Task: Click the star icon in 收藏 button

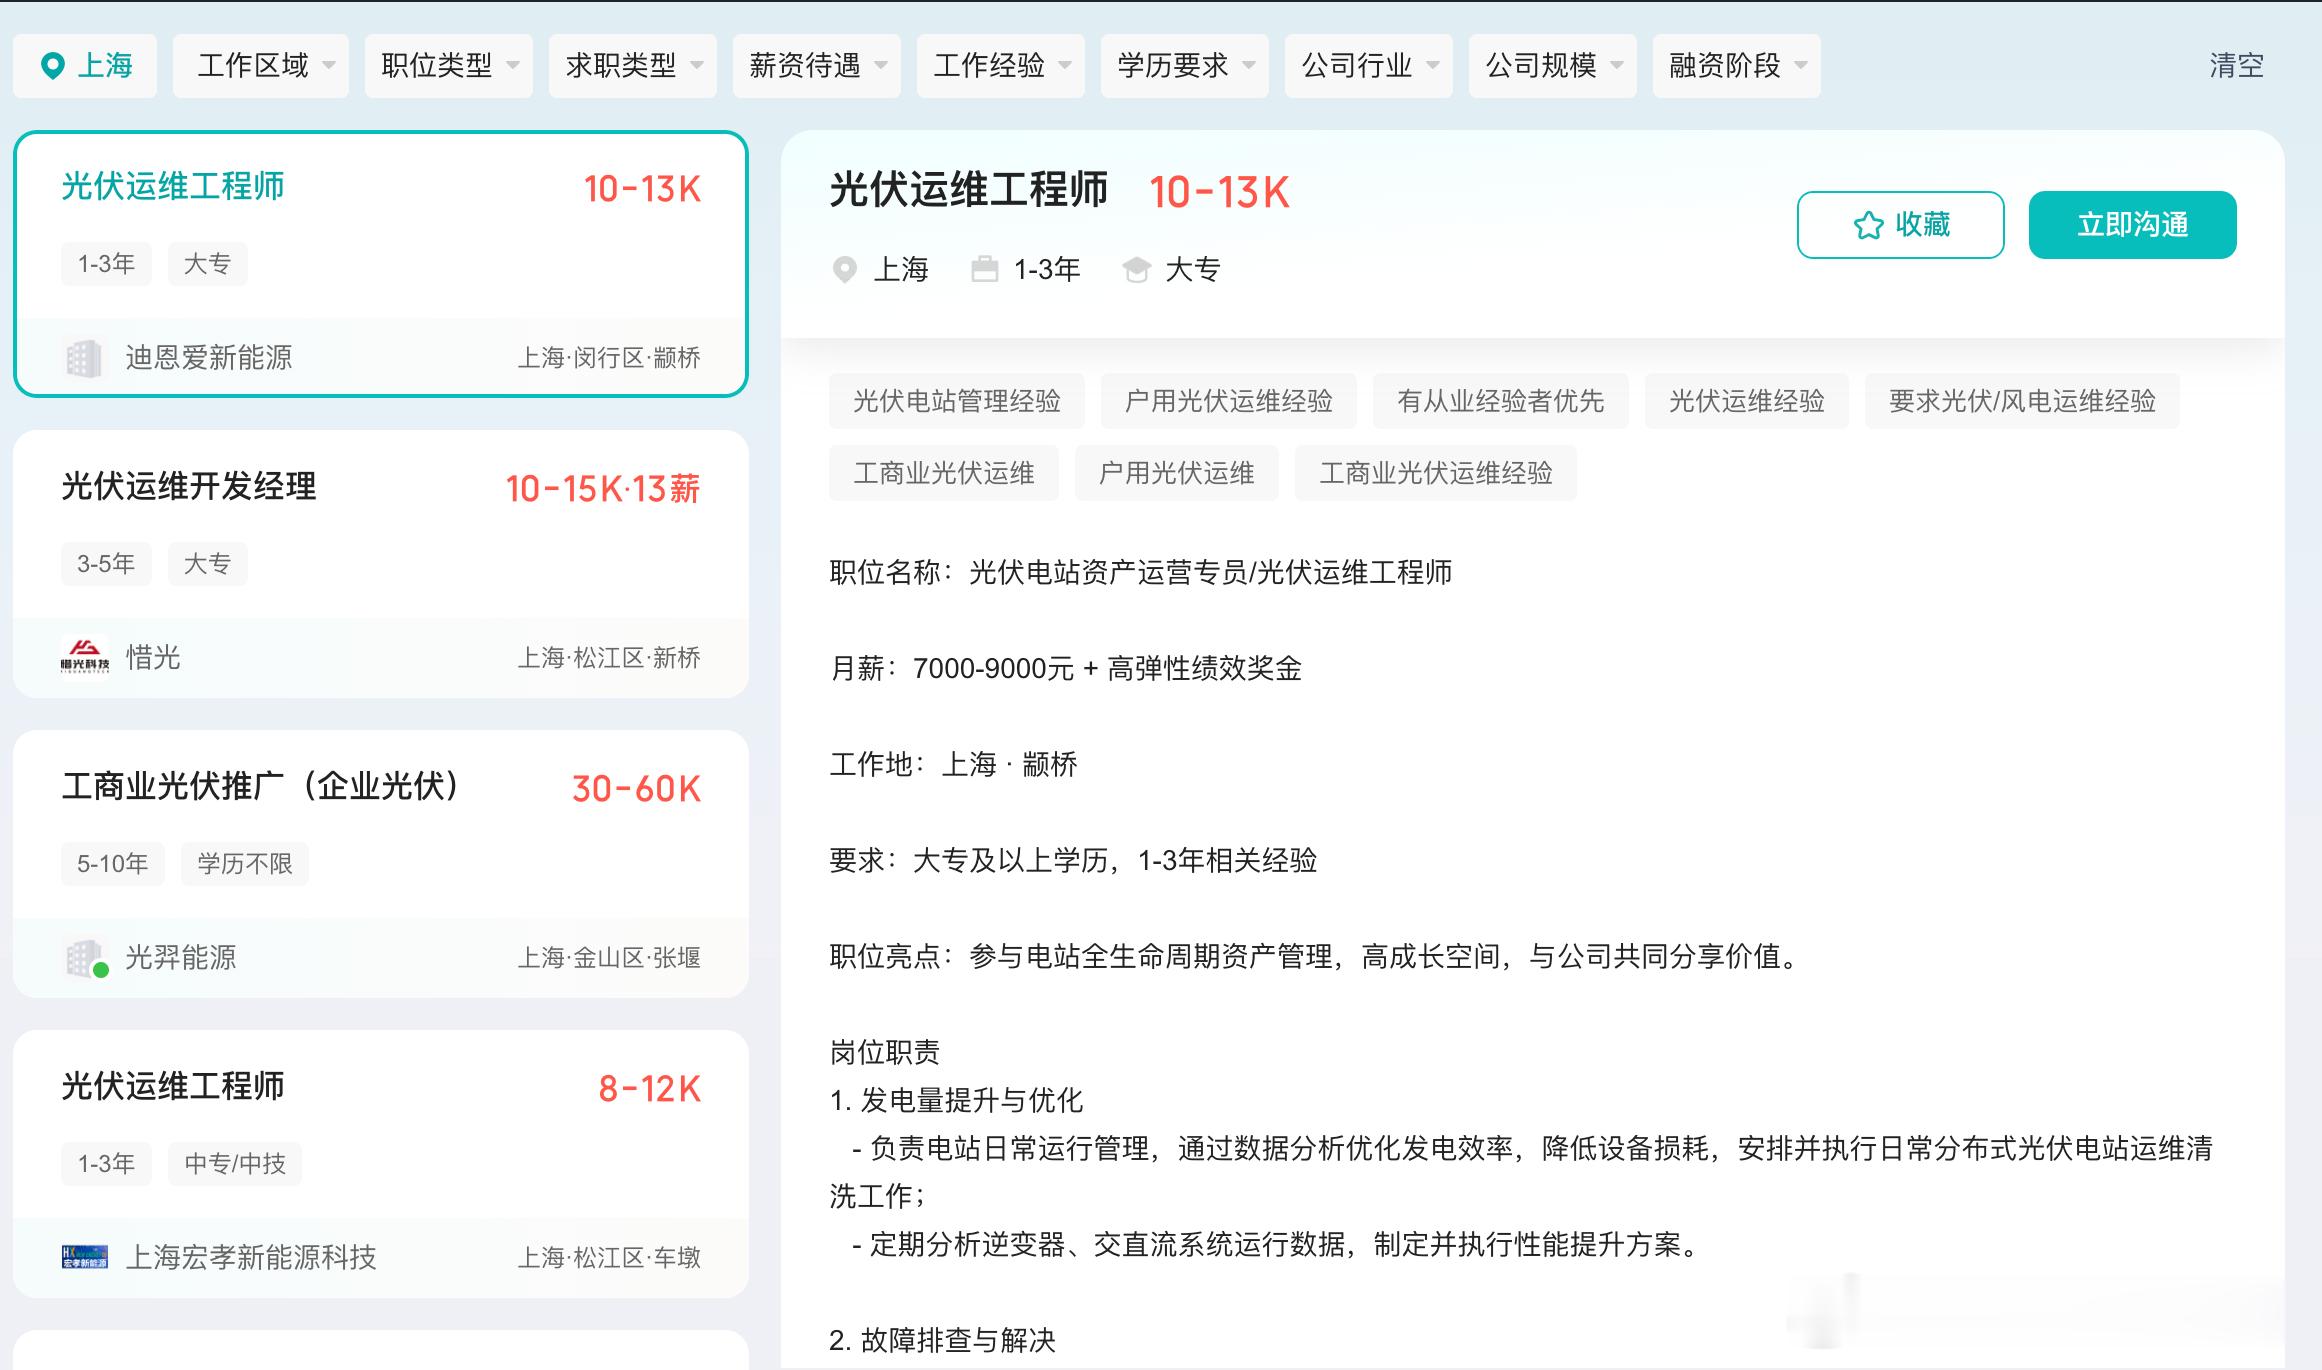Action: tap(1868, 225)
